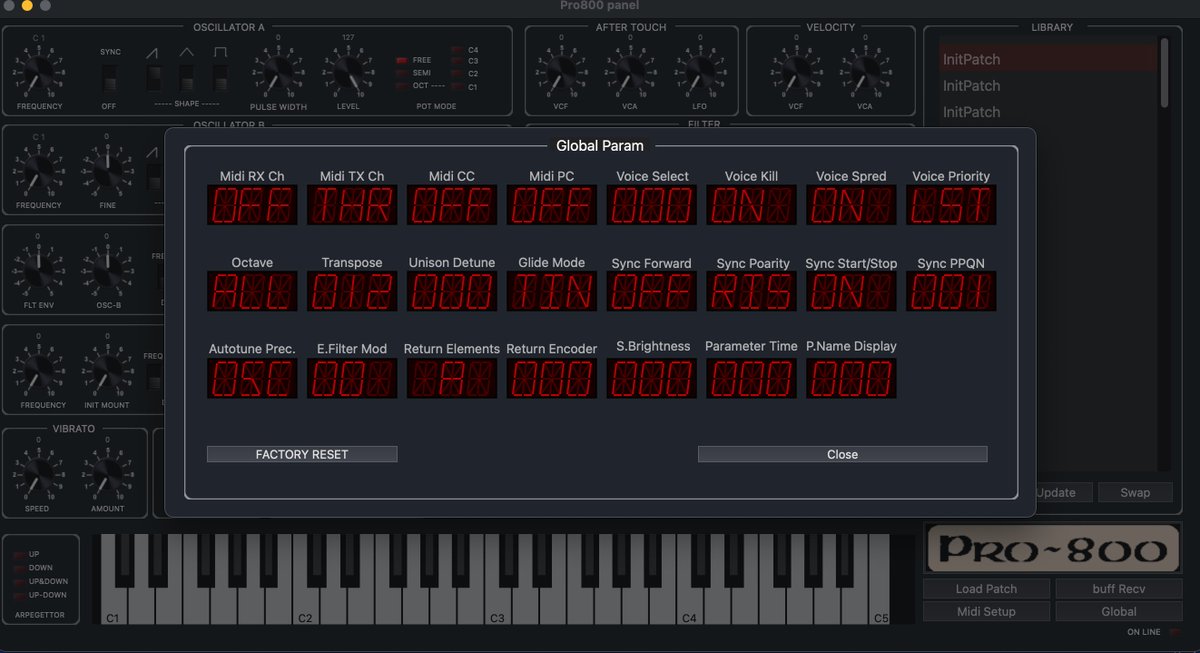
Task: Toggle the Sync Start/Stop display
Action: click(x=852, y=292)
